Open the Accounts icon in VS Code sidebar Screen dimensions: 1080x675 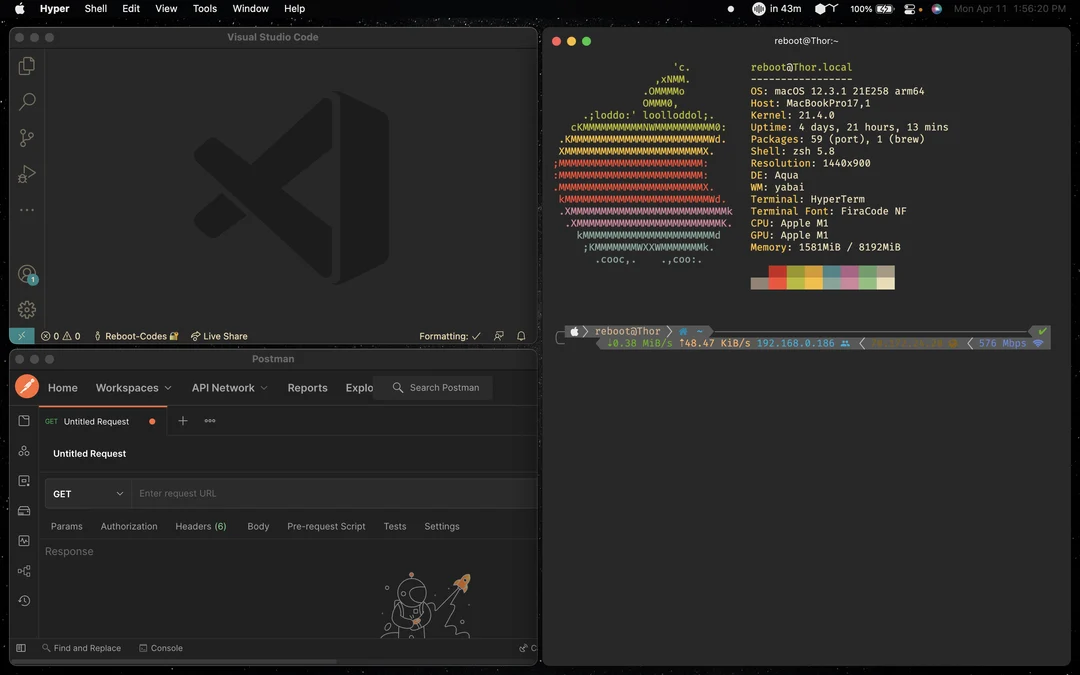coord(26,272)
